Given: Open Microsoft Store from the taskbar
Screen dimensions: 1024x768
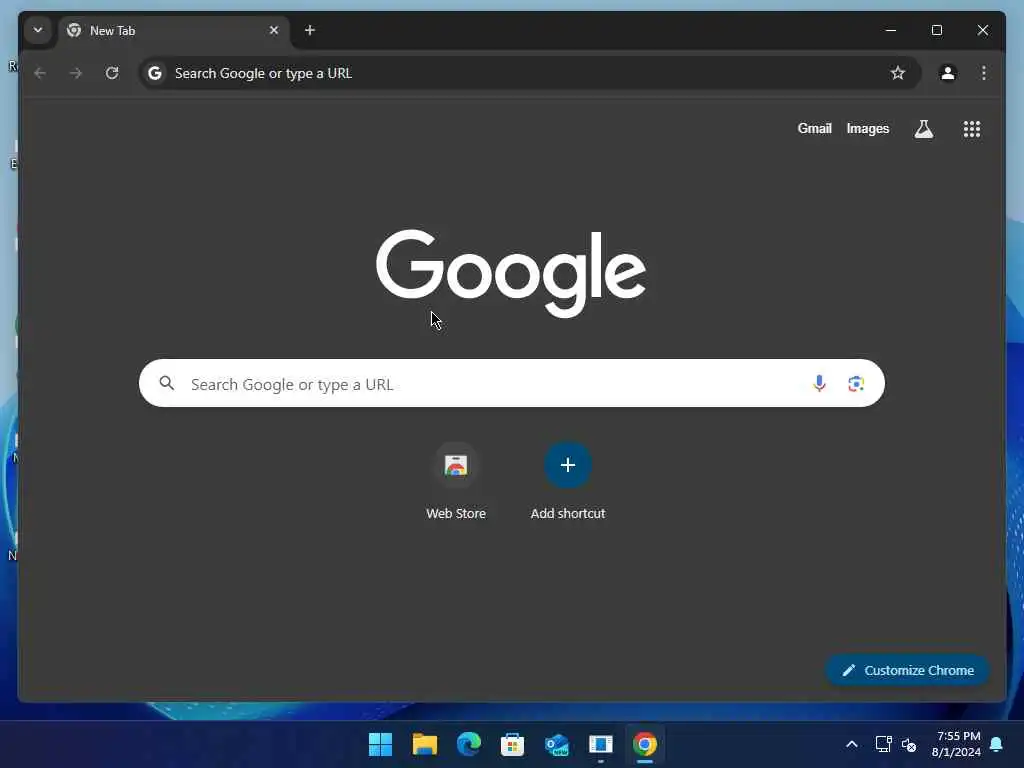Looking at the screenshot, I should (512, 744).
